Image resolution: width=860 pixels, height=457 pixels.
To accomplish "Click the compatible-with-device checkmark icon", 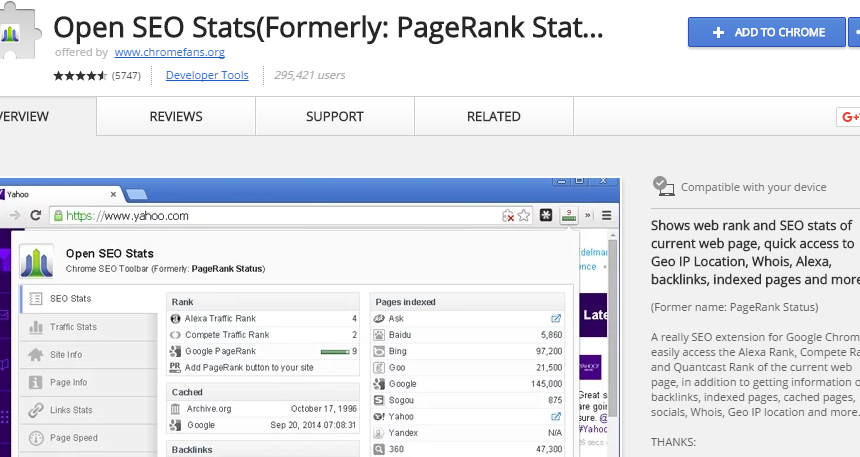I will pos(663,187).
